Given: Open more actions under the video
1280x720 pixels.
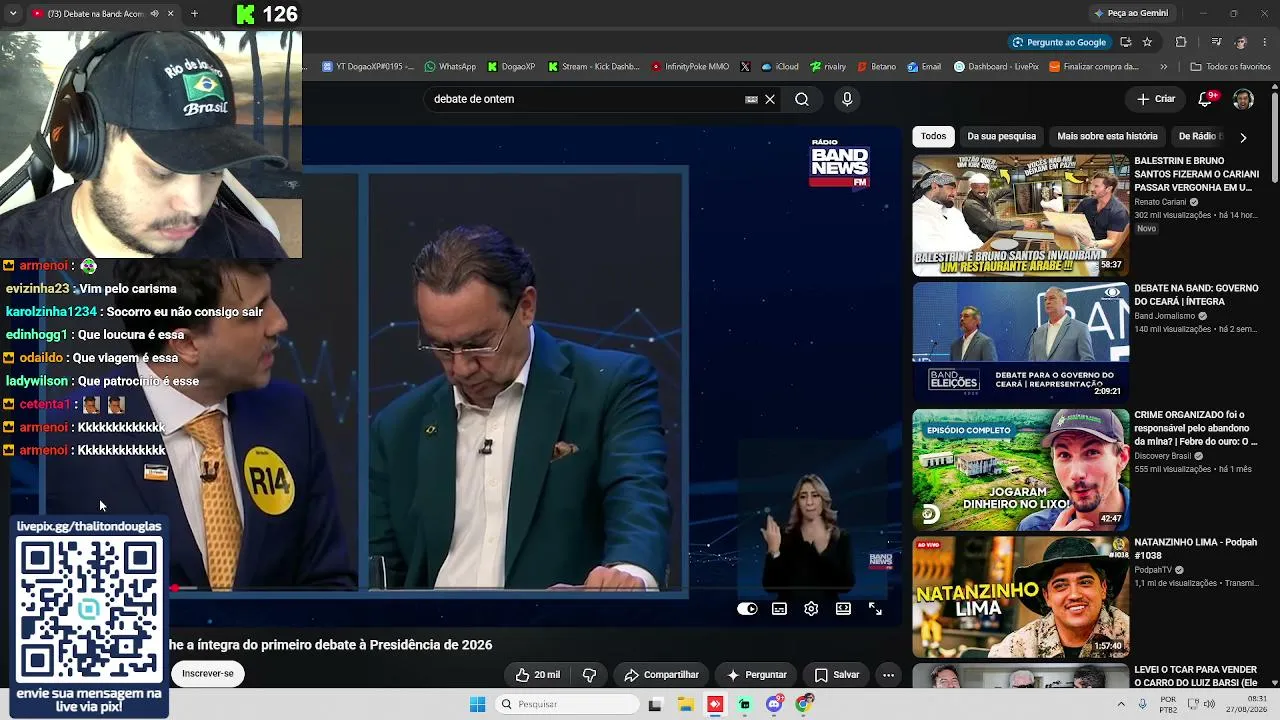Looking at the screenshot, I should [888, 675].
